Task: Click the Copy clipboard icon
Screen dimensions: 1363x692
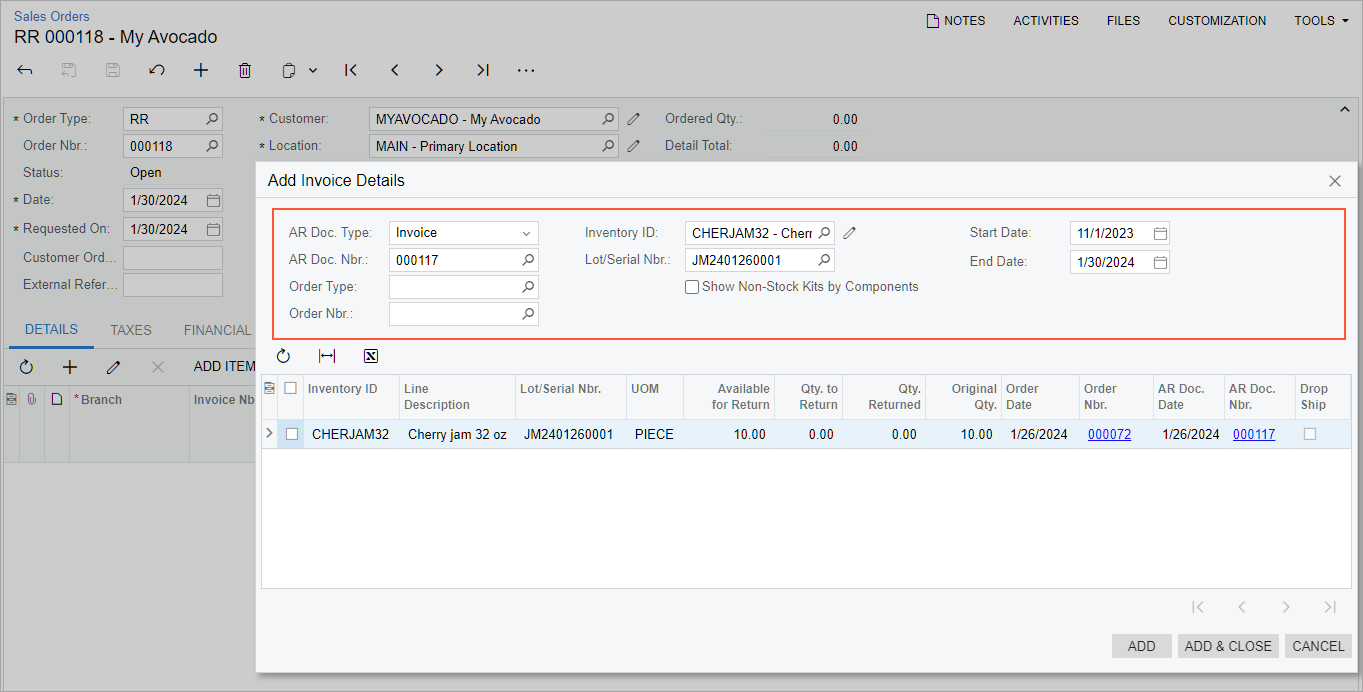Action: 289,70
